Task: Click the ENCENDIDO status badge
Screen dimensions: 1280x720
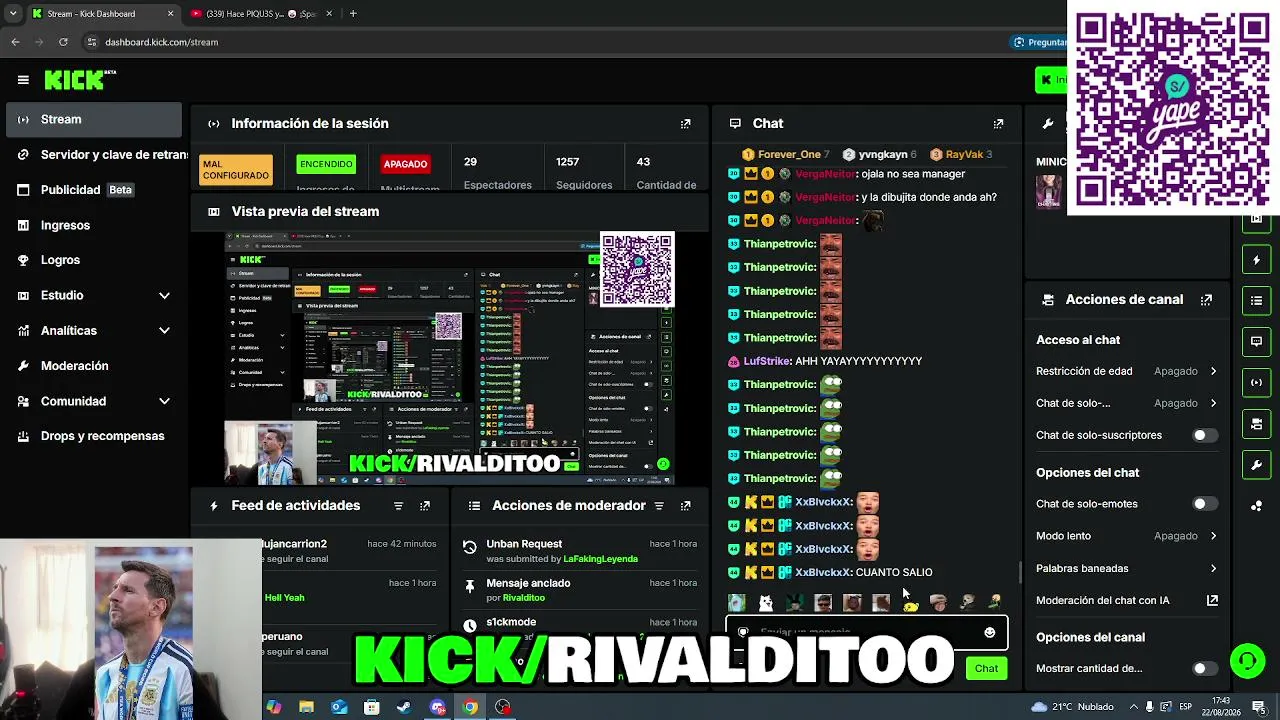Action: click(326, 164)
